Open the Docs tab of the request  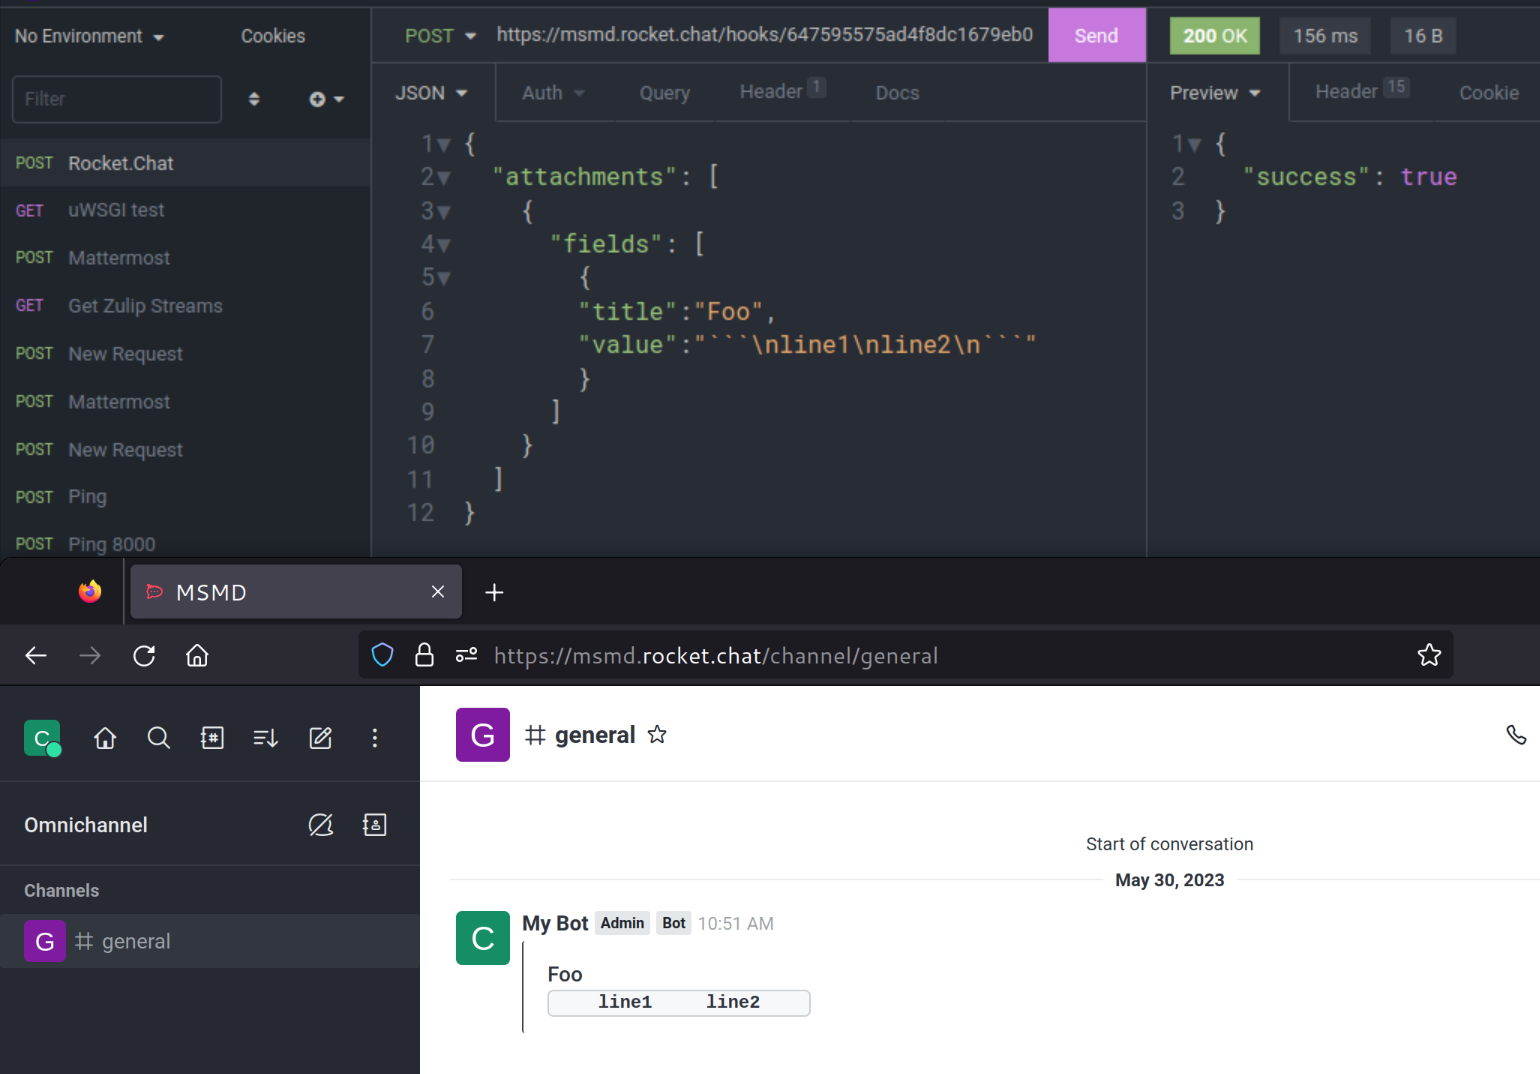[896, 92]
